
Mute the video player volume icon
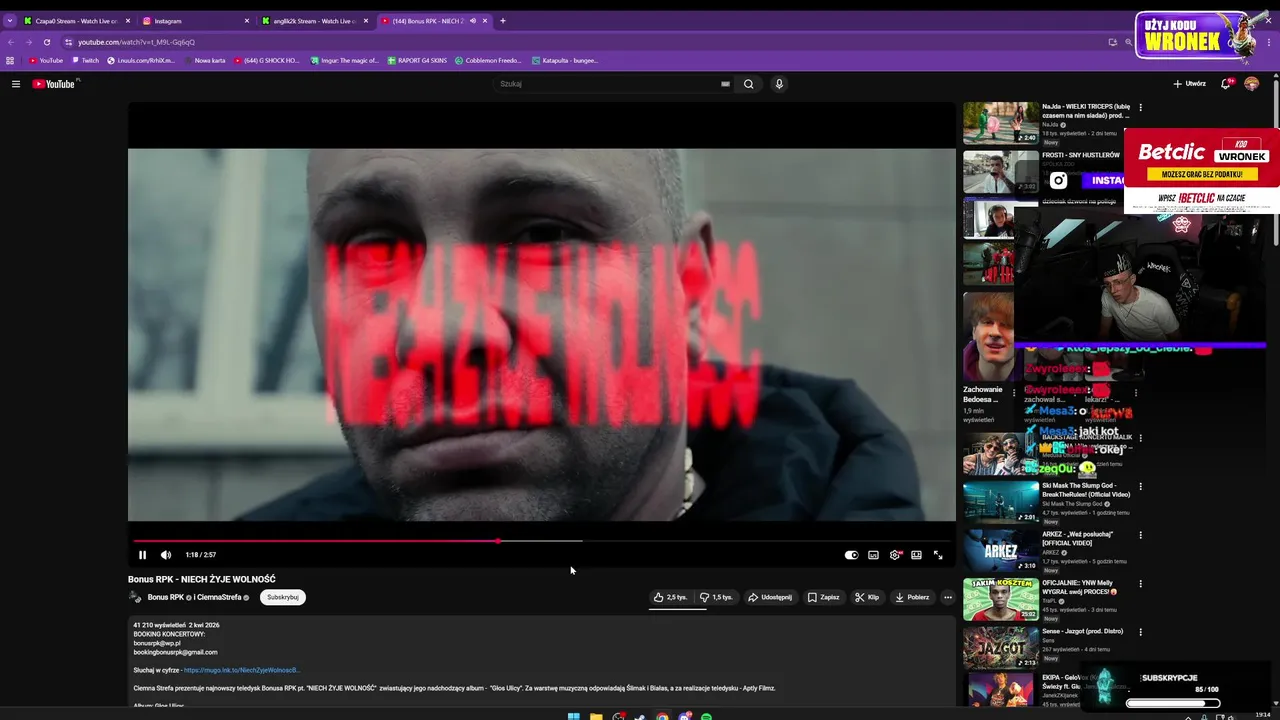(166, 555)
